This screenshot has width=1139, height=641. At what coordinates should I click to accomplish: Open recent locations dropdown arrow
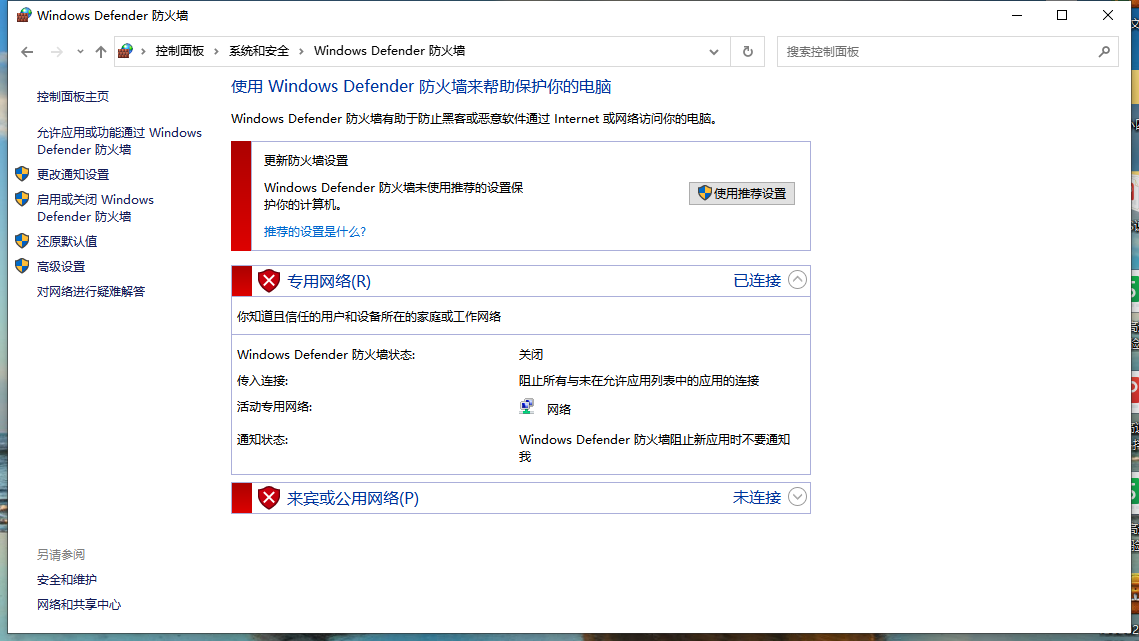pos(80,52)
